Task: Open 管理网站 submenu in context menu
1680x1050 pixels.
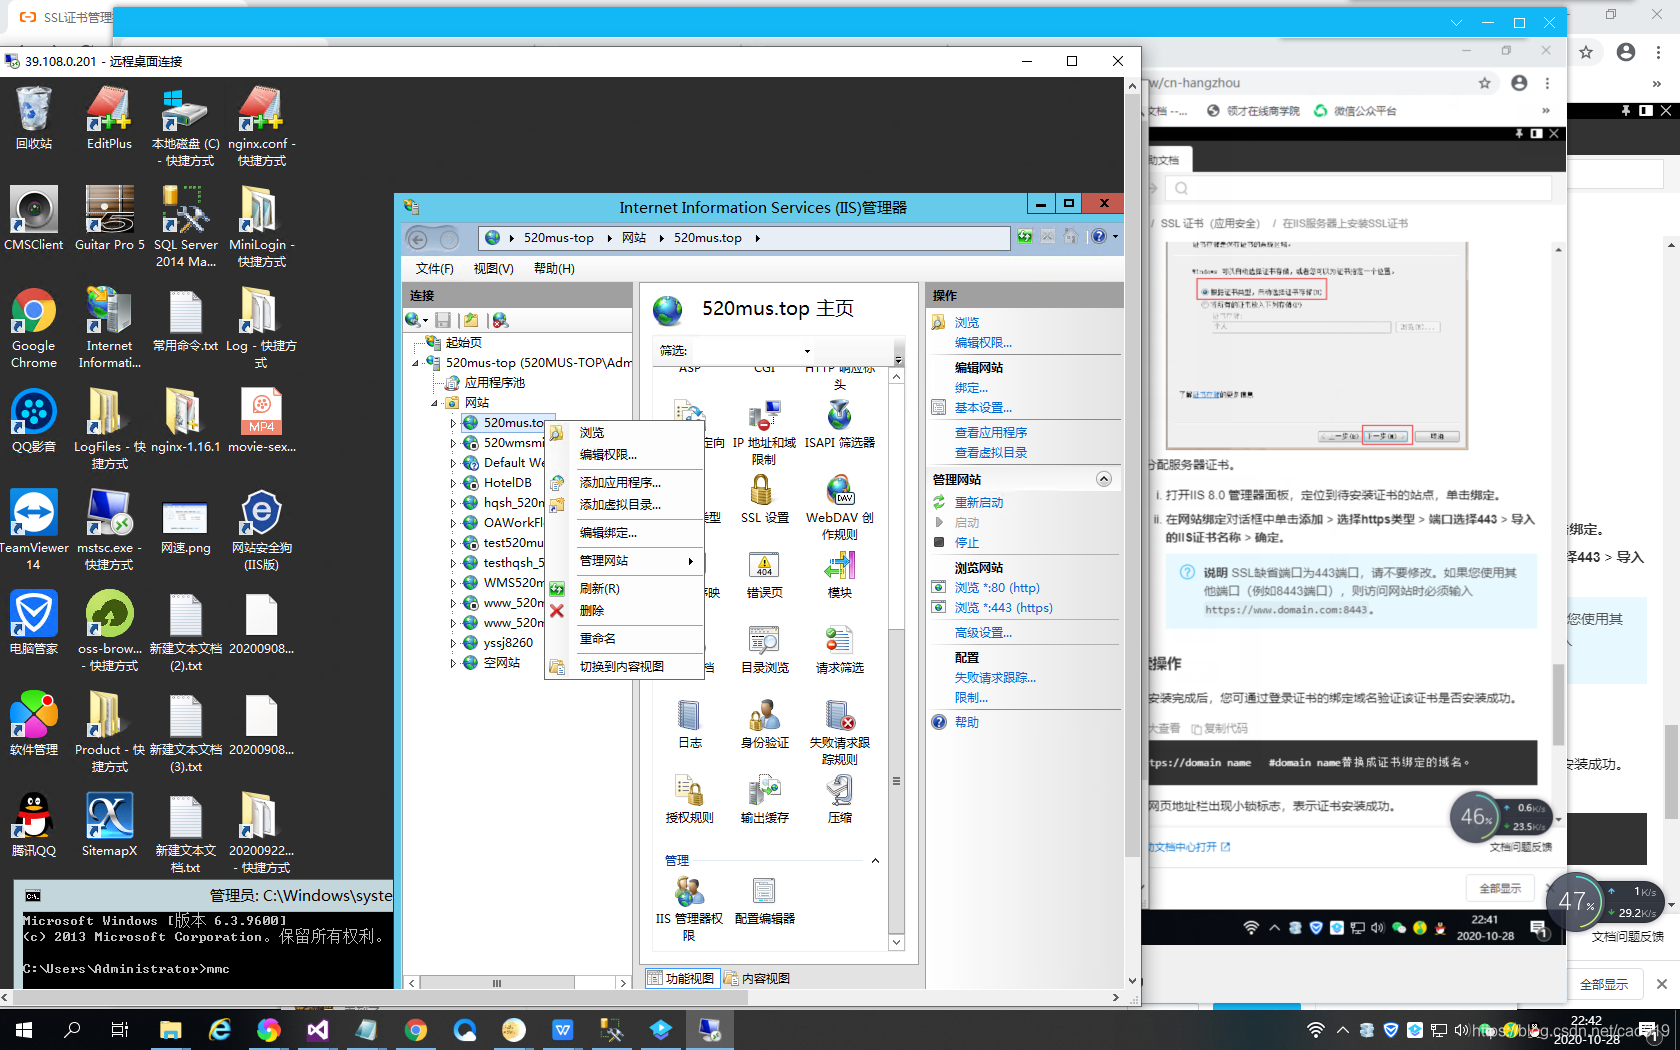Action: (625, 561)
